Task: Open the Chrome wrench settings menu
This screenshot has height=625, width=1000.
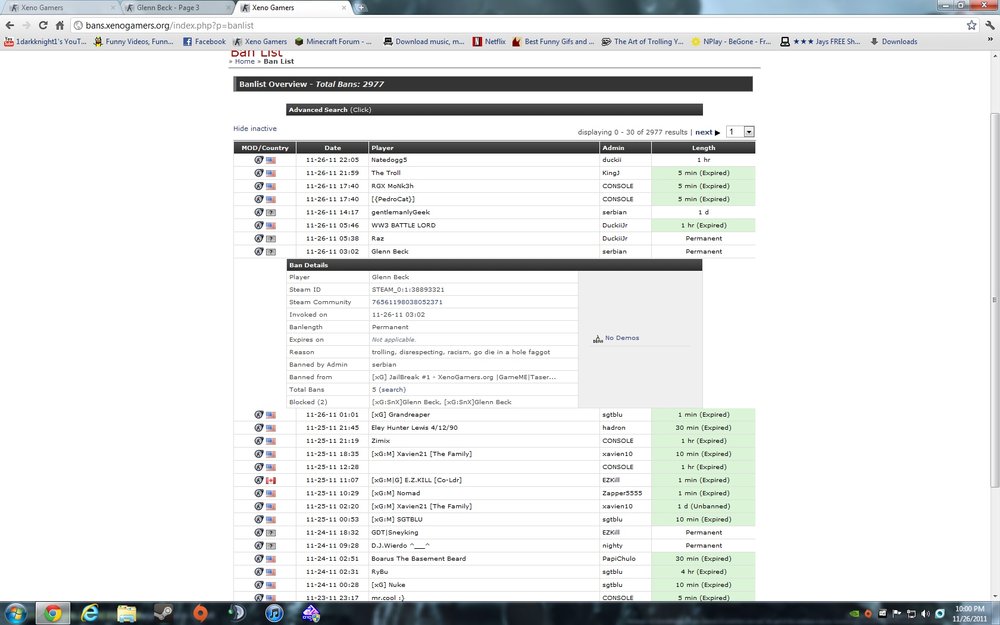Action: 990,26
